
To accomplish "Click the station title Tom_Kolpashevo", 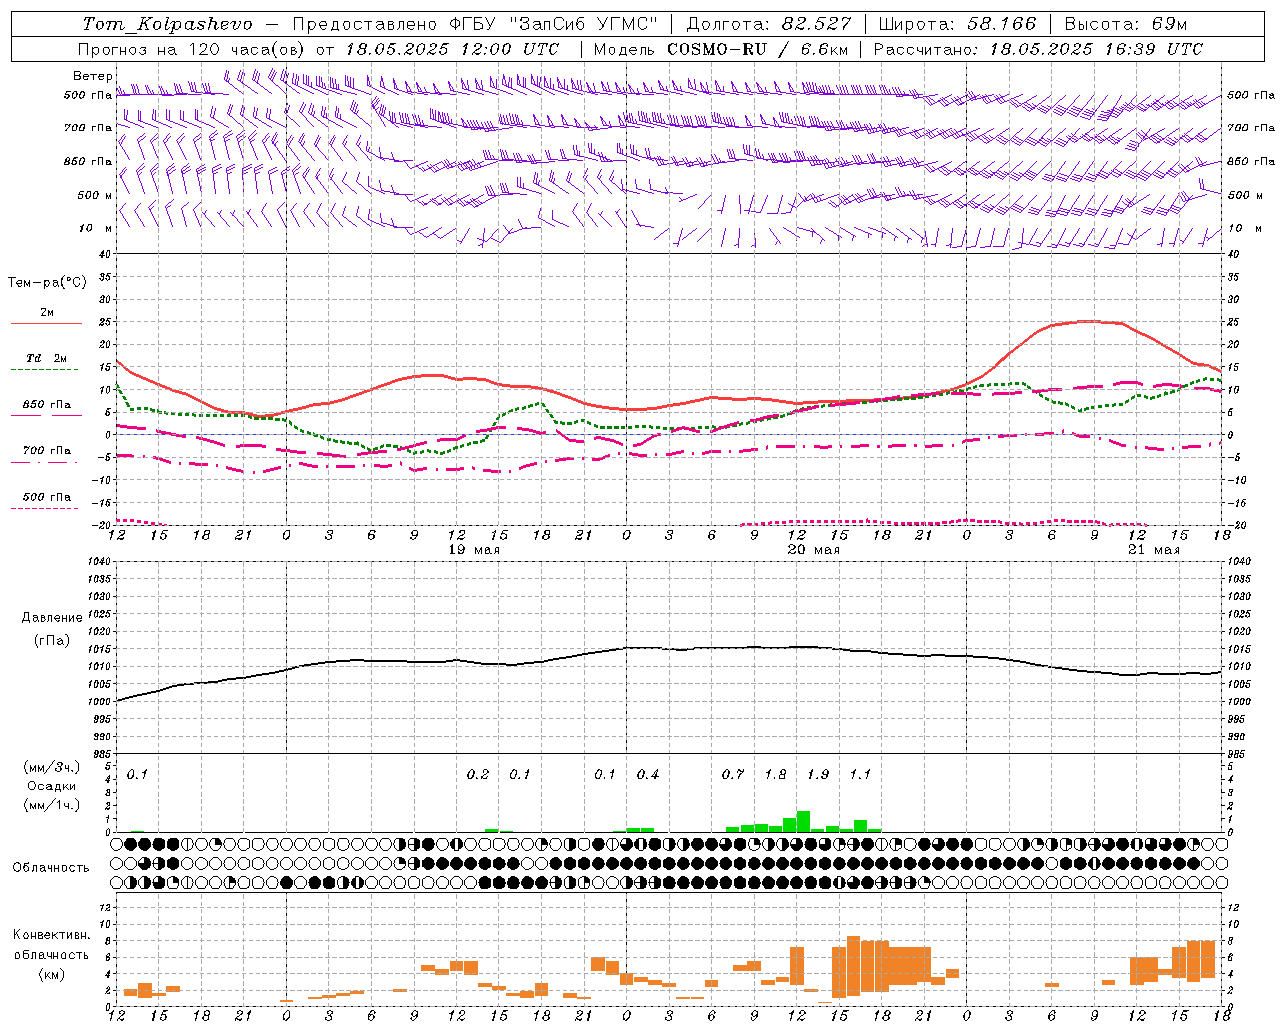I will [167, 23].
